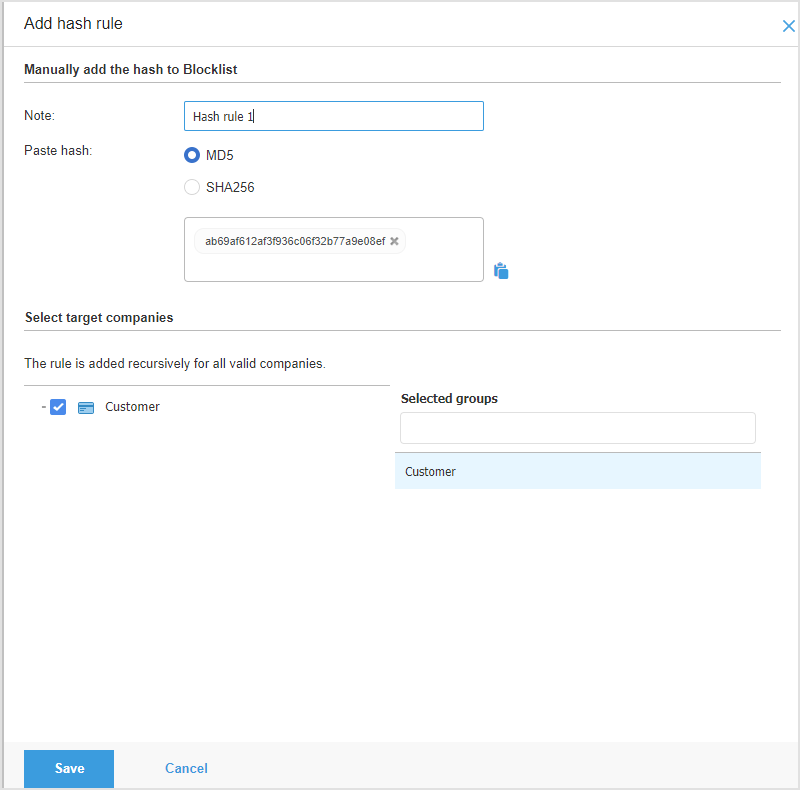
Task: Uncheck the Customer company checkbox
Action: 58,407
